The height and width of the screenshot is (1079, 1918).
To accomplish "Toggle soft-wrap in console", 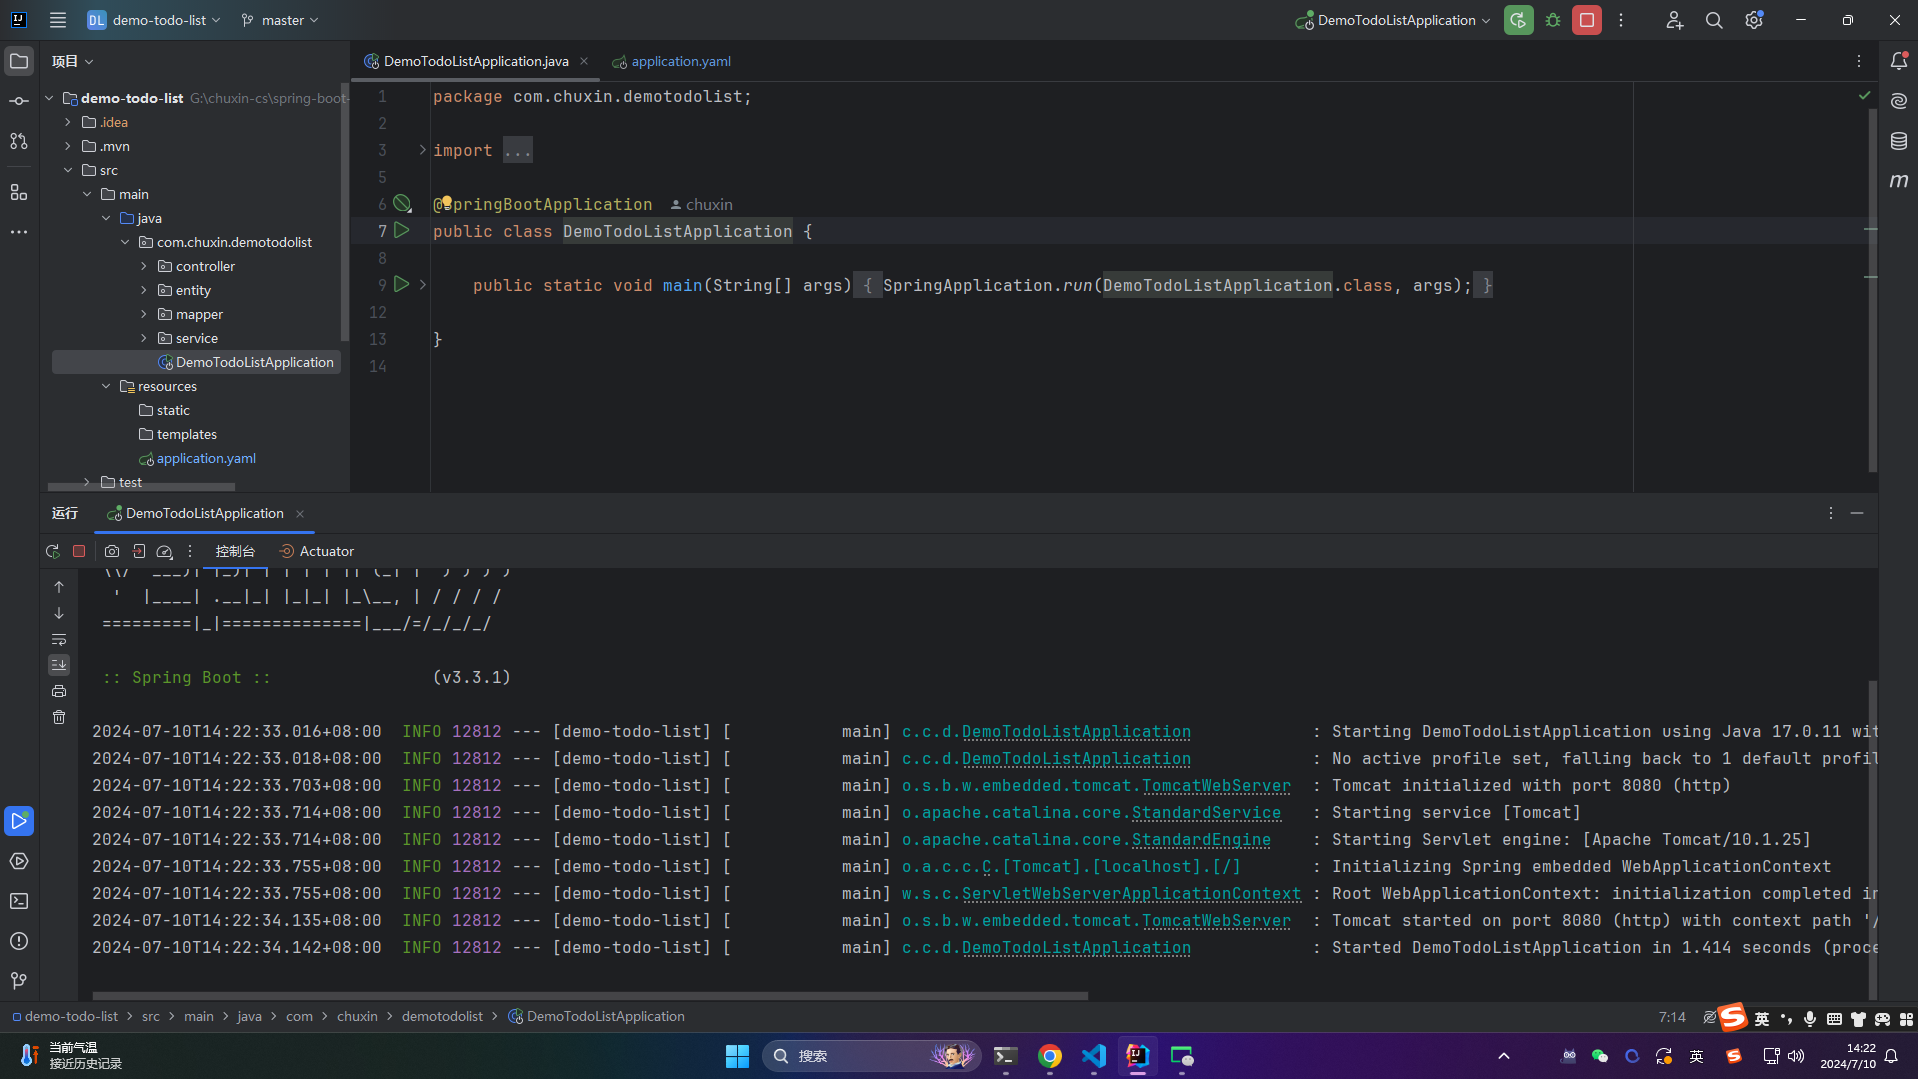I will click(59, 639).
